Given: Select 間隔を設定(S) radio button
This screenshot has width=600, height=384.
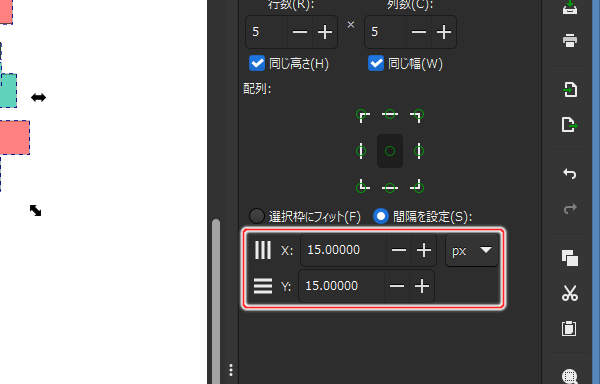Looking at the screenshot, I should click(x=381, y=216).
